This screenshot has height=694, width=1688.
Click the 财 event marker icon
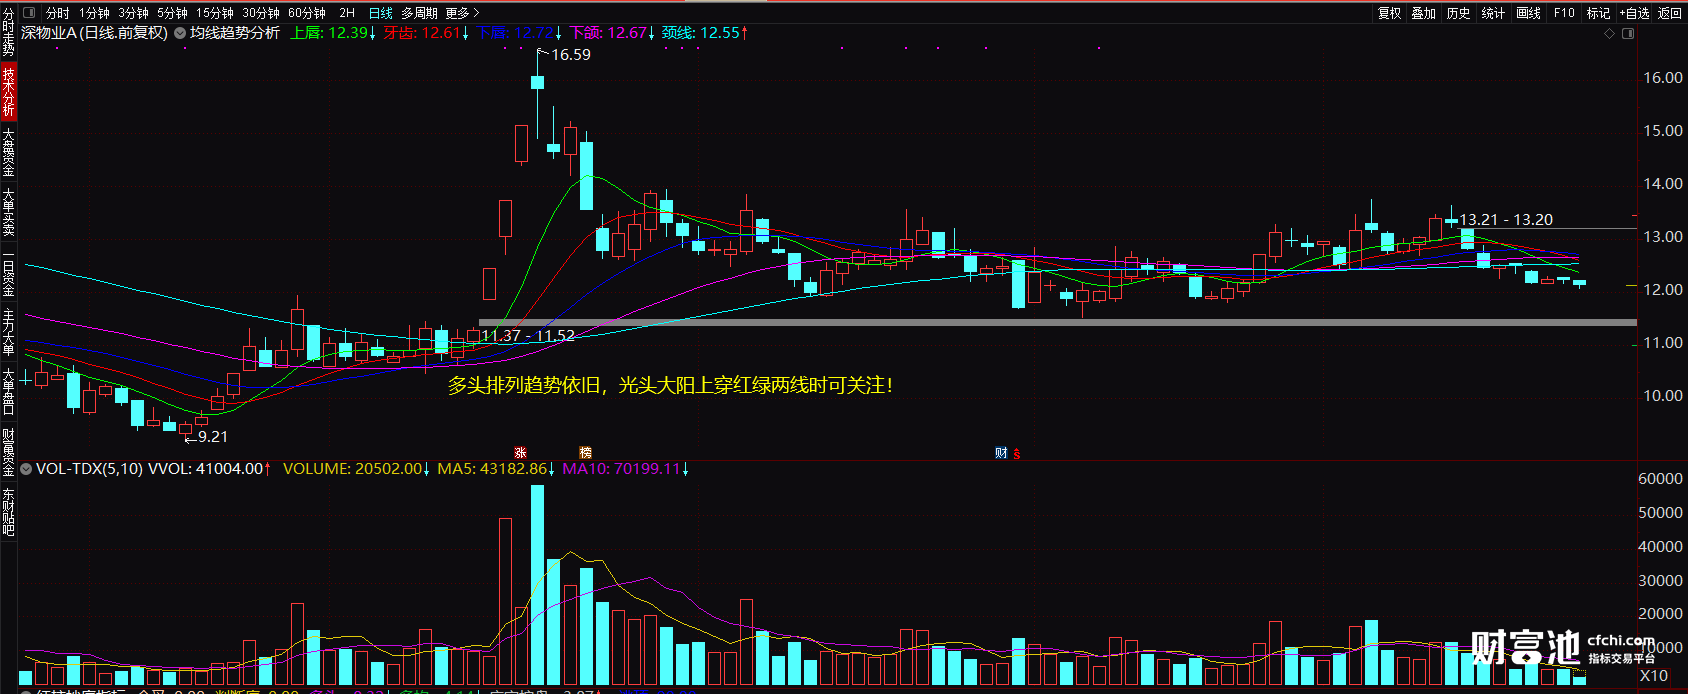pyautogui.click(x=1001, y=453)
